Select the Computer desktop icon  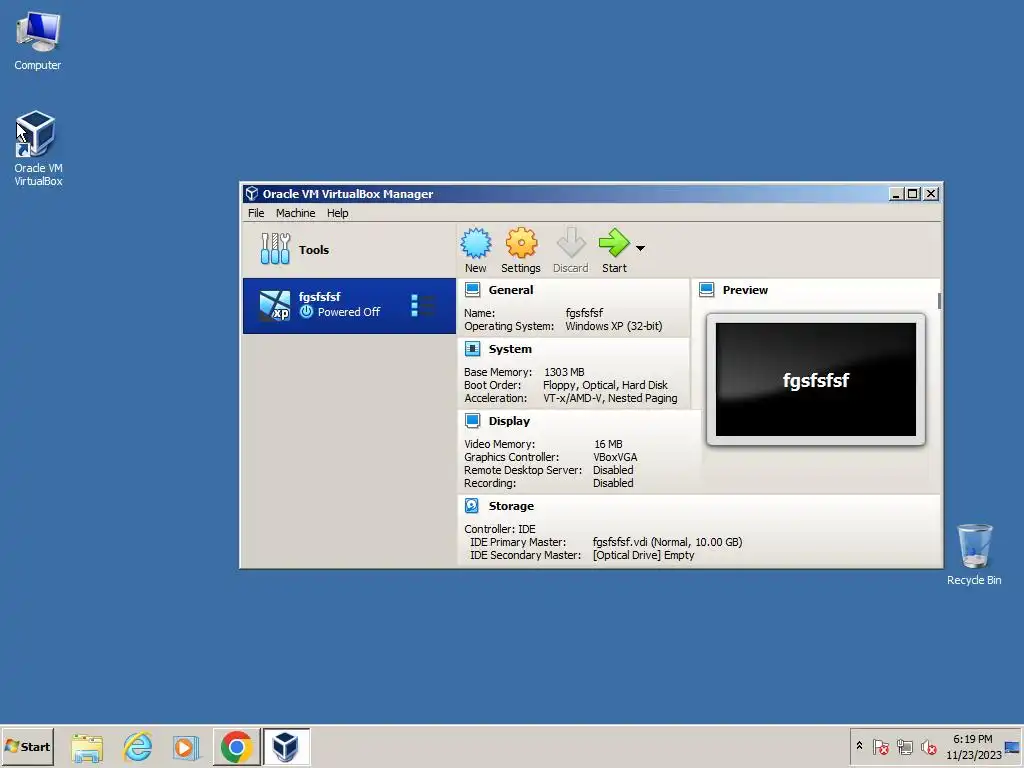point(38,41)
